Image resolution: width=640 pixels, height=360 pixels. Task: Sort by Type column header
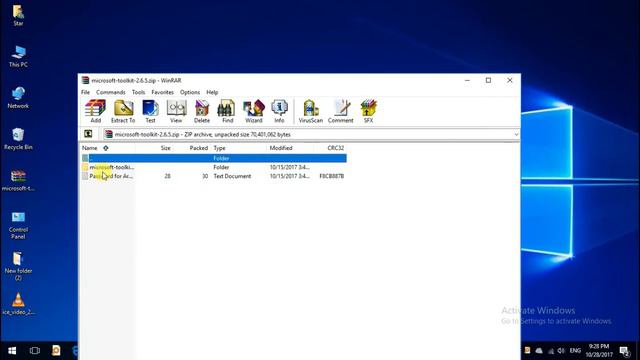coord(220,148)
